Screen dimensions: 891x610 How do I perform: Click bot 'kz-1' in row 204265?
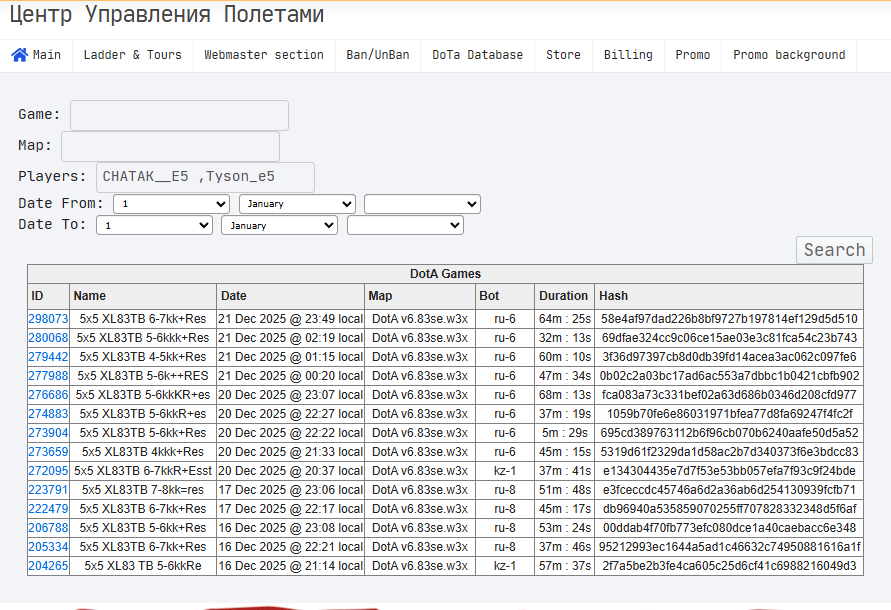(505, 566)
